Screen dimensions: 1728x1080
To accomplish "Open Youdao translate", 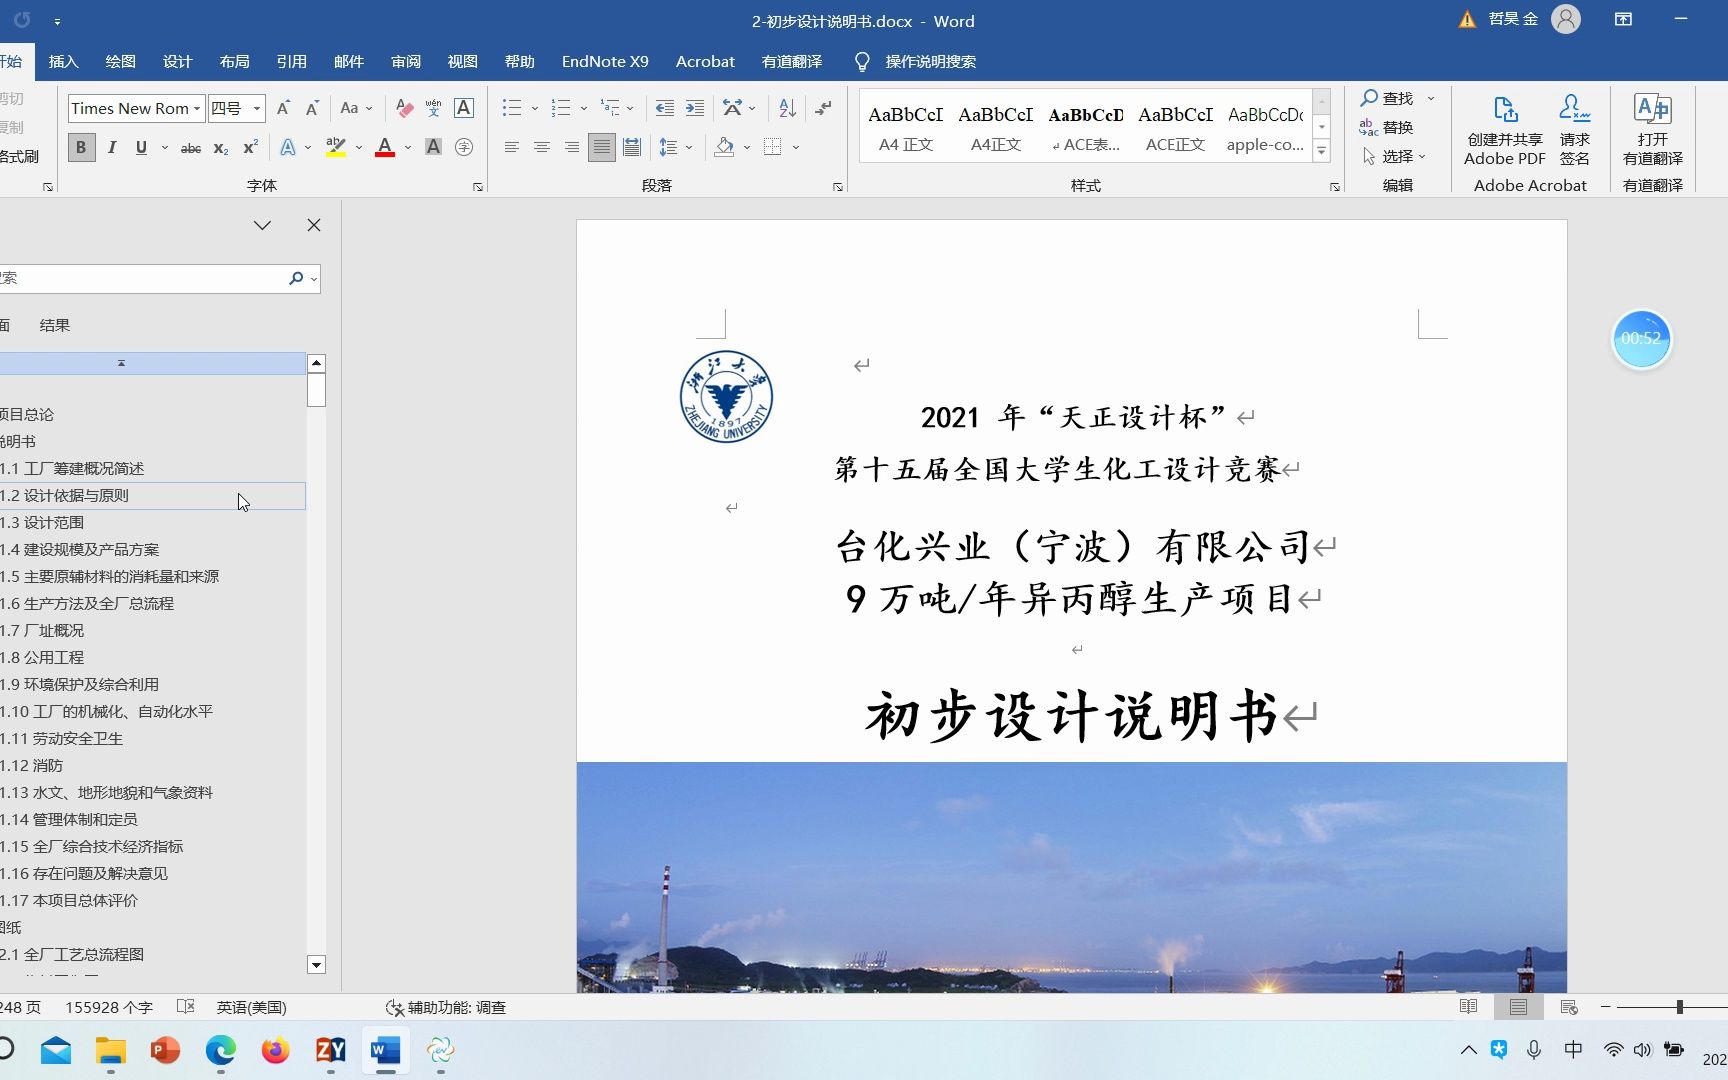I will point(1652,130).
